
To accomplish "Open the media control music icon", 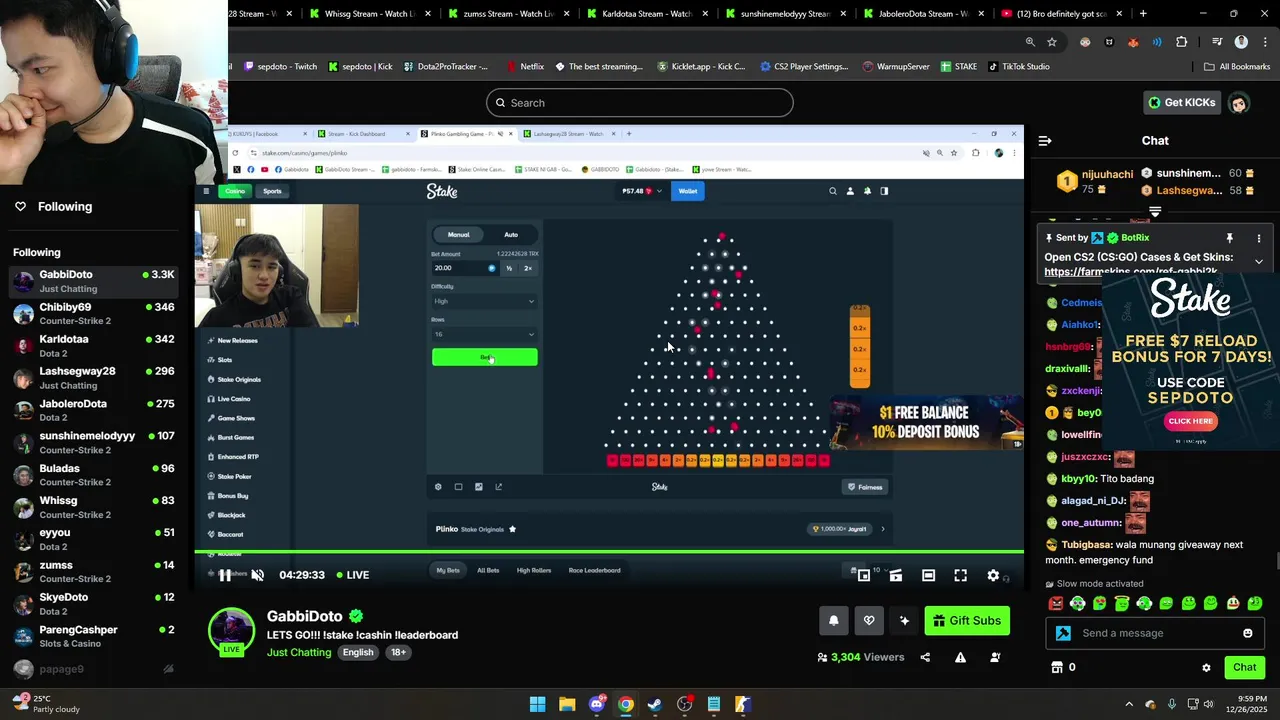I will pos(1217,42).
